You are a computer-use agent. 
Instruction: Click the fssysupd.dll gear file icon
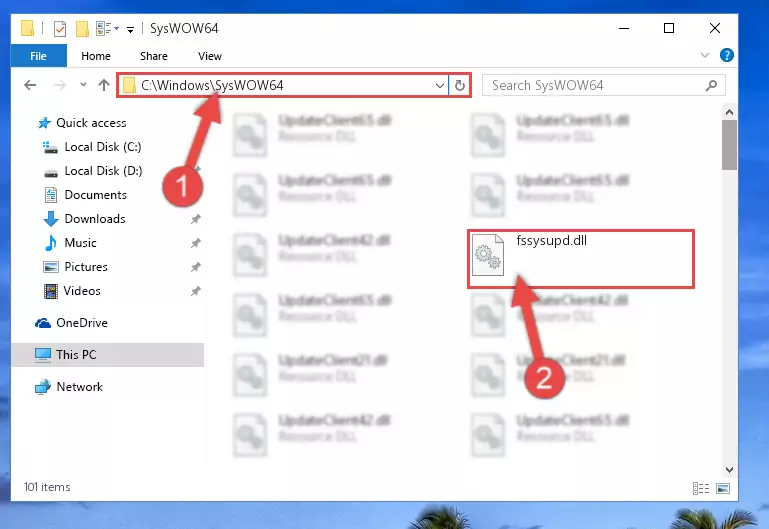pyautogui.click(x=488, y=254)
